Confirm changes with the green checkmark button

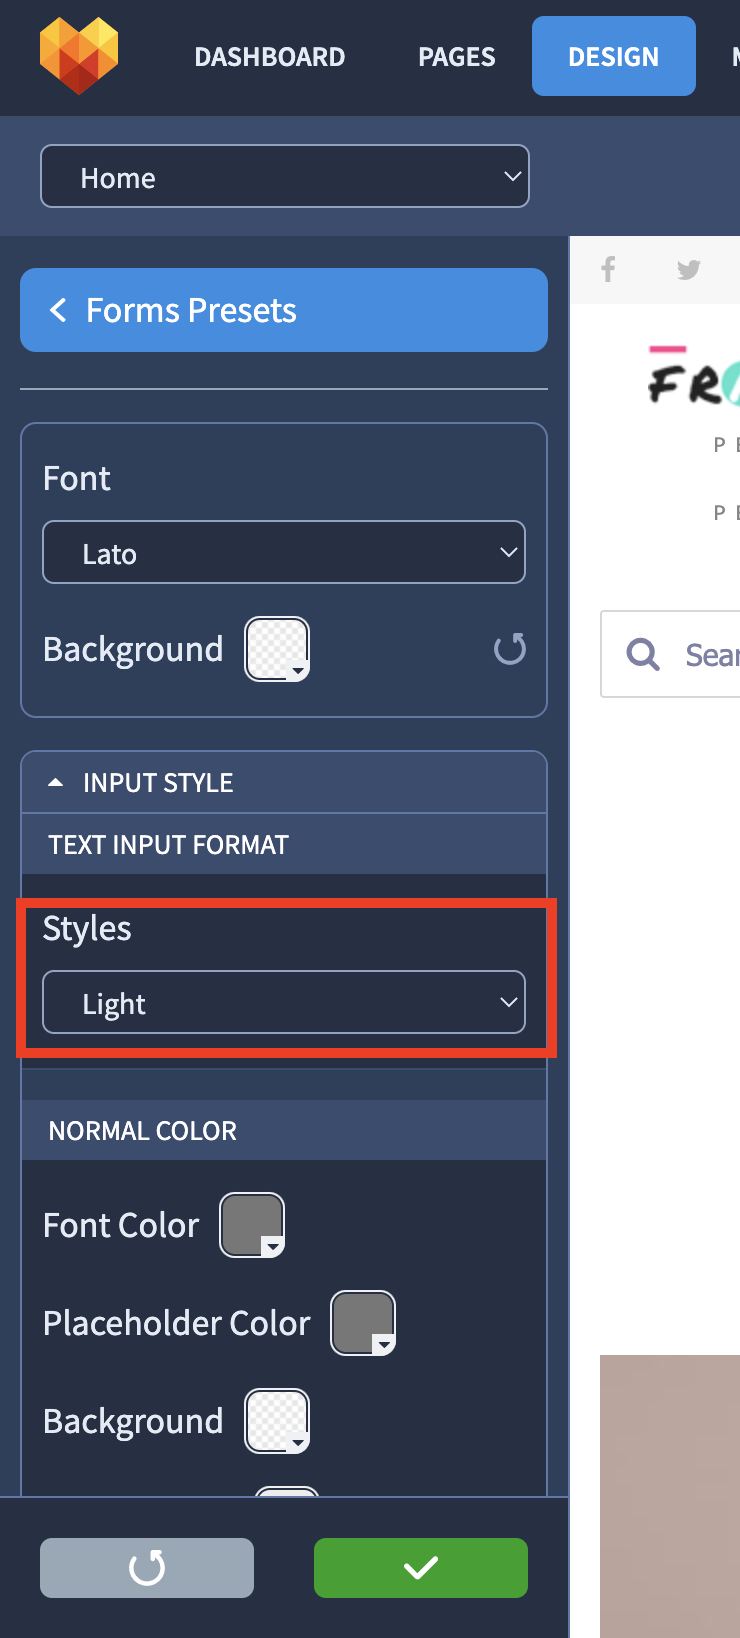coord(421,1568)
